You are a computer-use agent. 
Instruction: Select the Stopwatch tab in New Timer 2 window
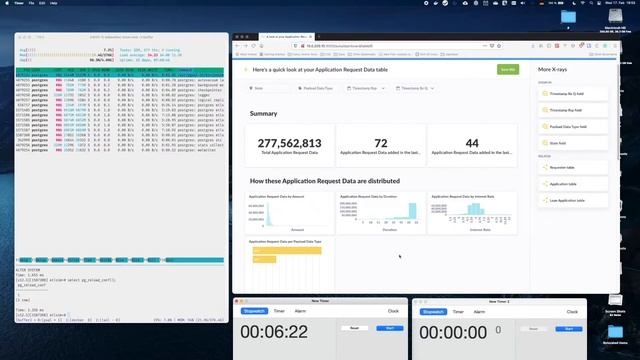[433, 312]
